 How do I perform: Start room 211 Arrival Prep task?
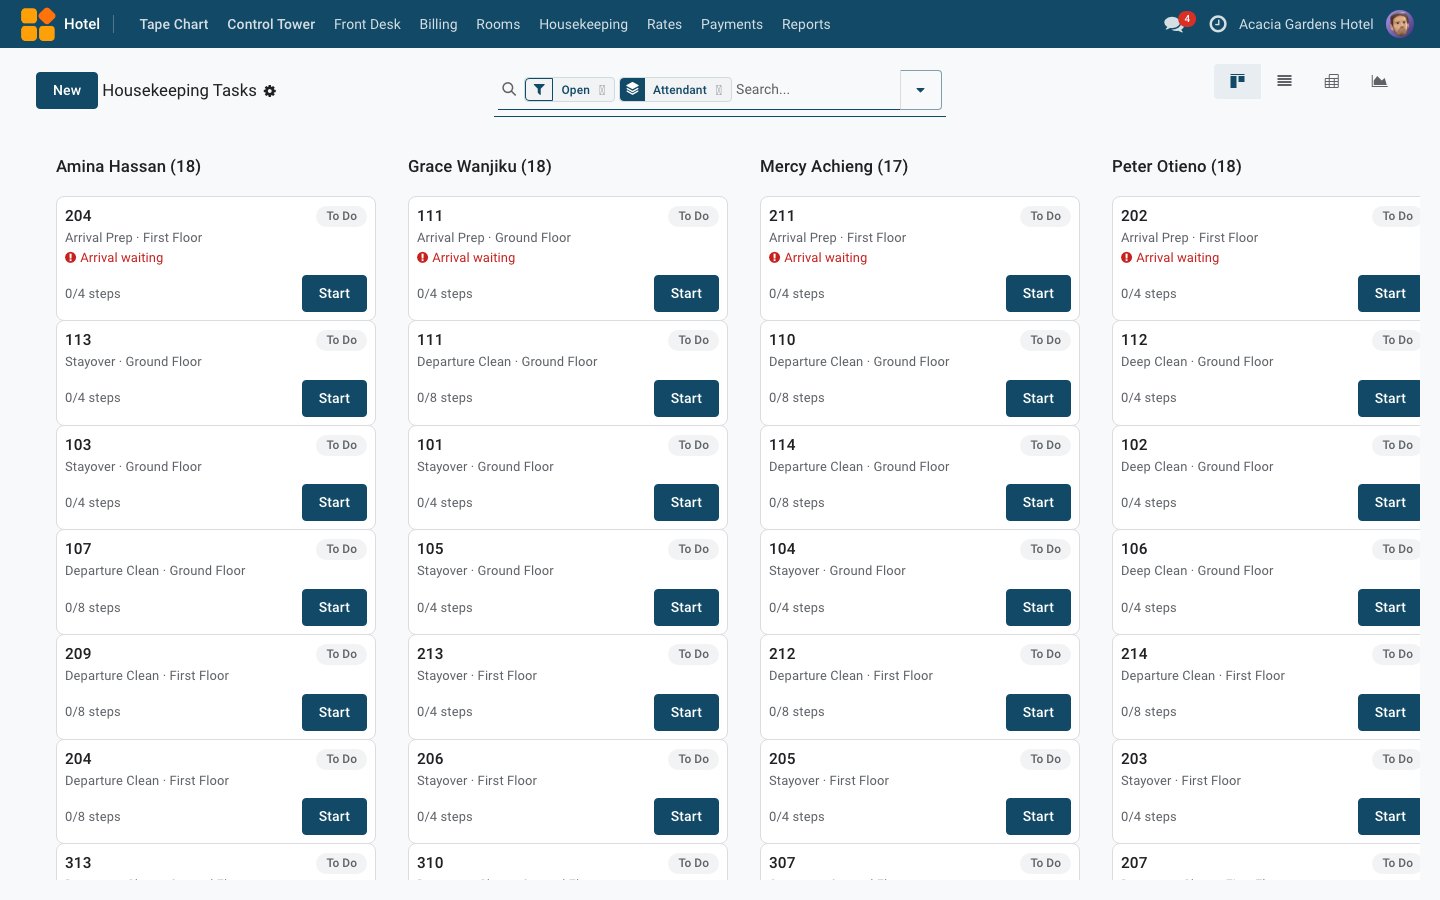[x=1038, y=293]
